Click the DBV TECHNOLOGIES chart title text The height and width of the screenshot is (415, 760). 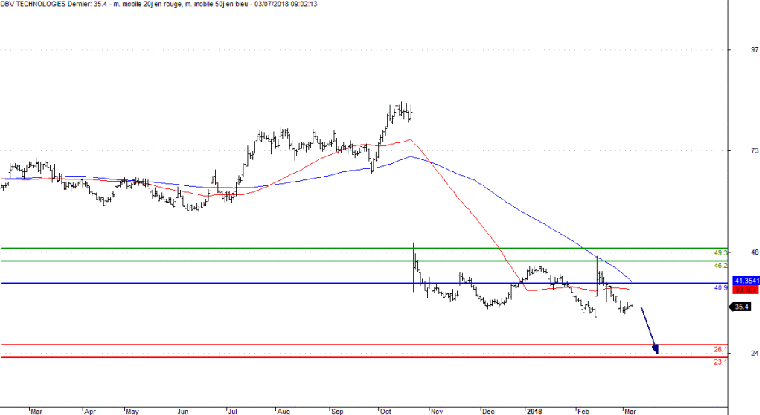coord(158,4)
